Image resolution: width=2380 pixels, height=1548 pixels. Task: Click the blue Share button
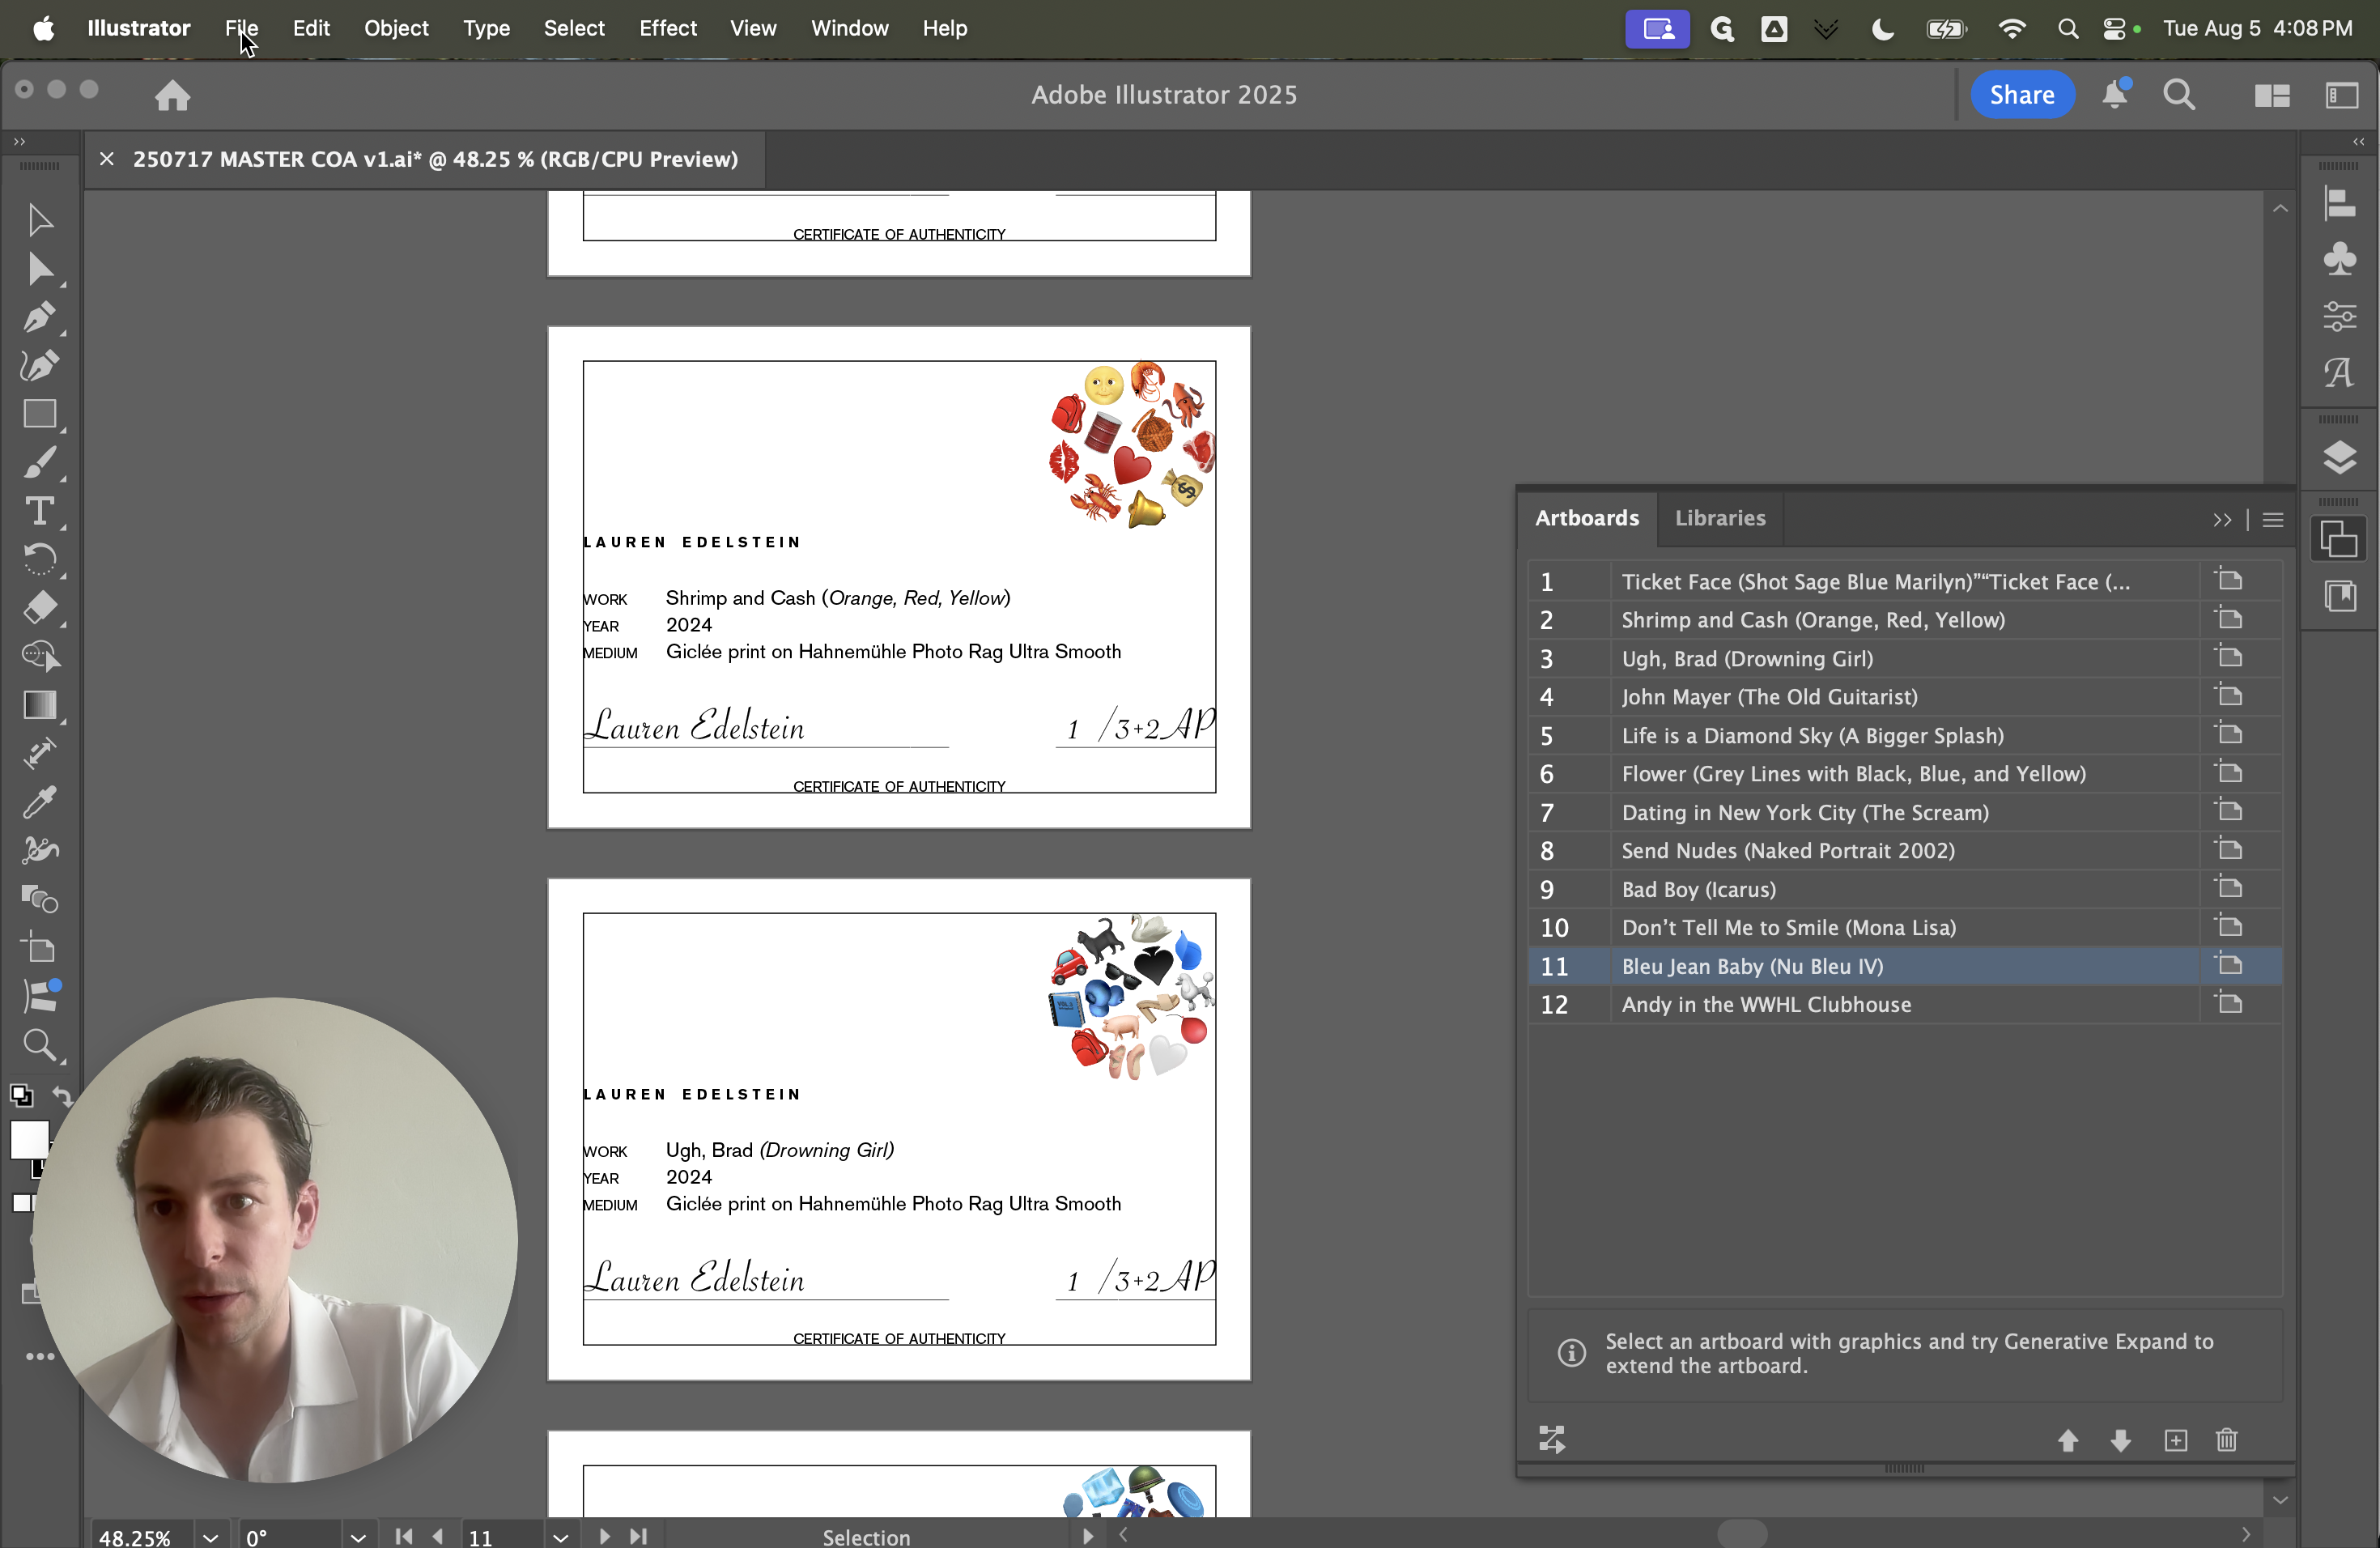point(2022,95)
